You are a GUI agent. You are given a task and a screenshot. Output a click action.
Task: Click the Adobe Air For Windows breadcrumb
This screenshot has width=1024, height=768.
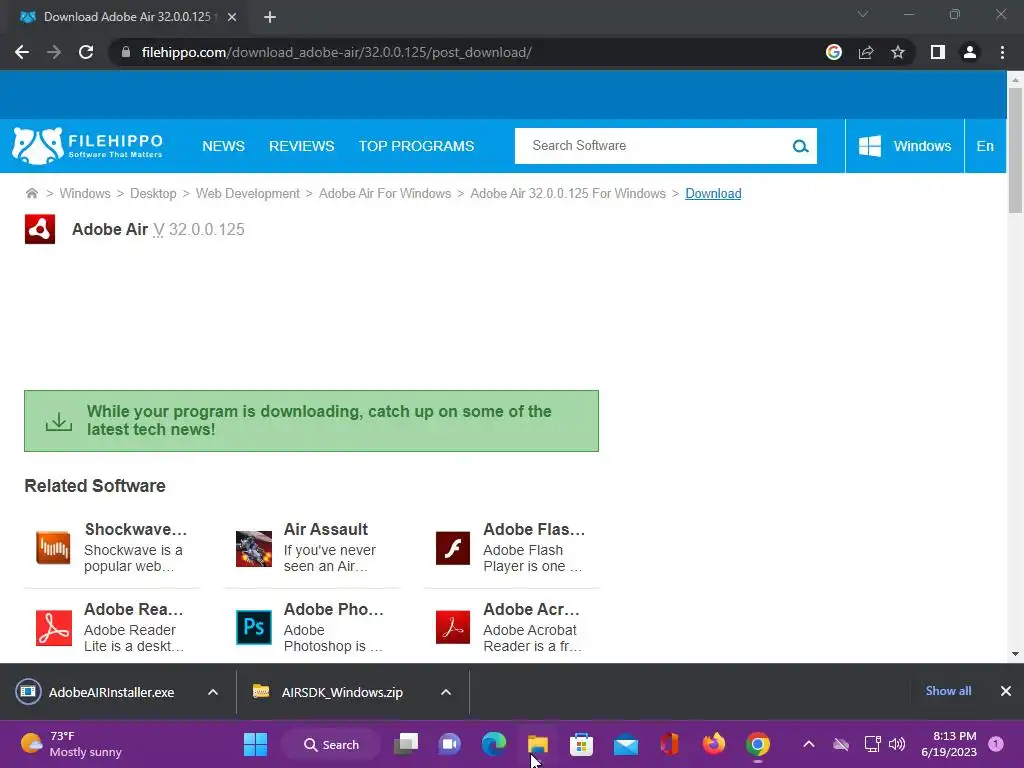(385, 193)
